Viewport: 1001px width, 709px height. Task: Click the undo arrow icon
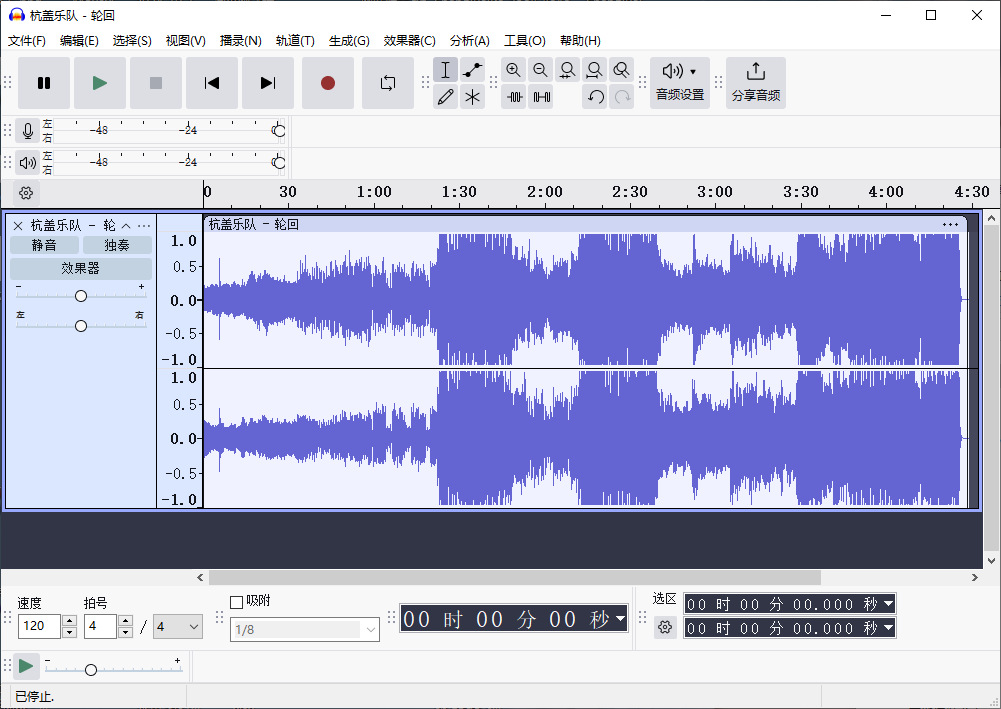pos(595,97)
